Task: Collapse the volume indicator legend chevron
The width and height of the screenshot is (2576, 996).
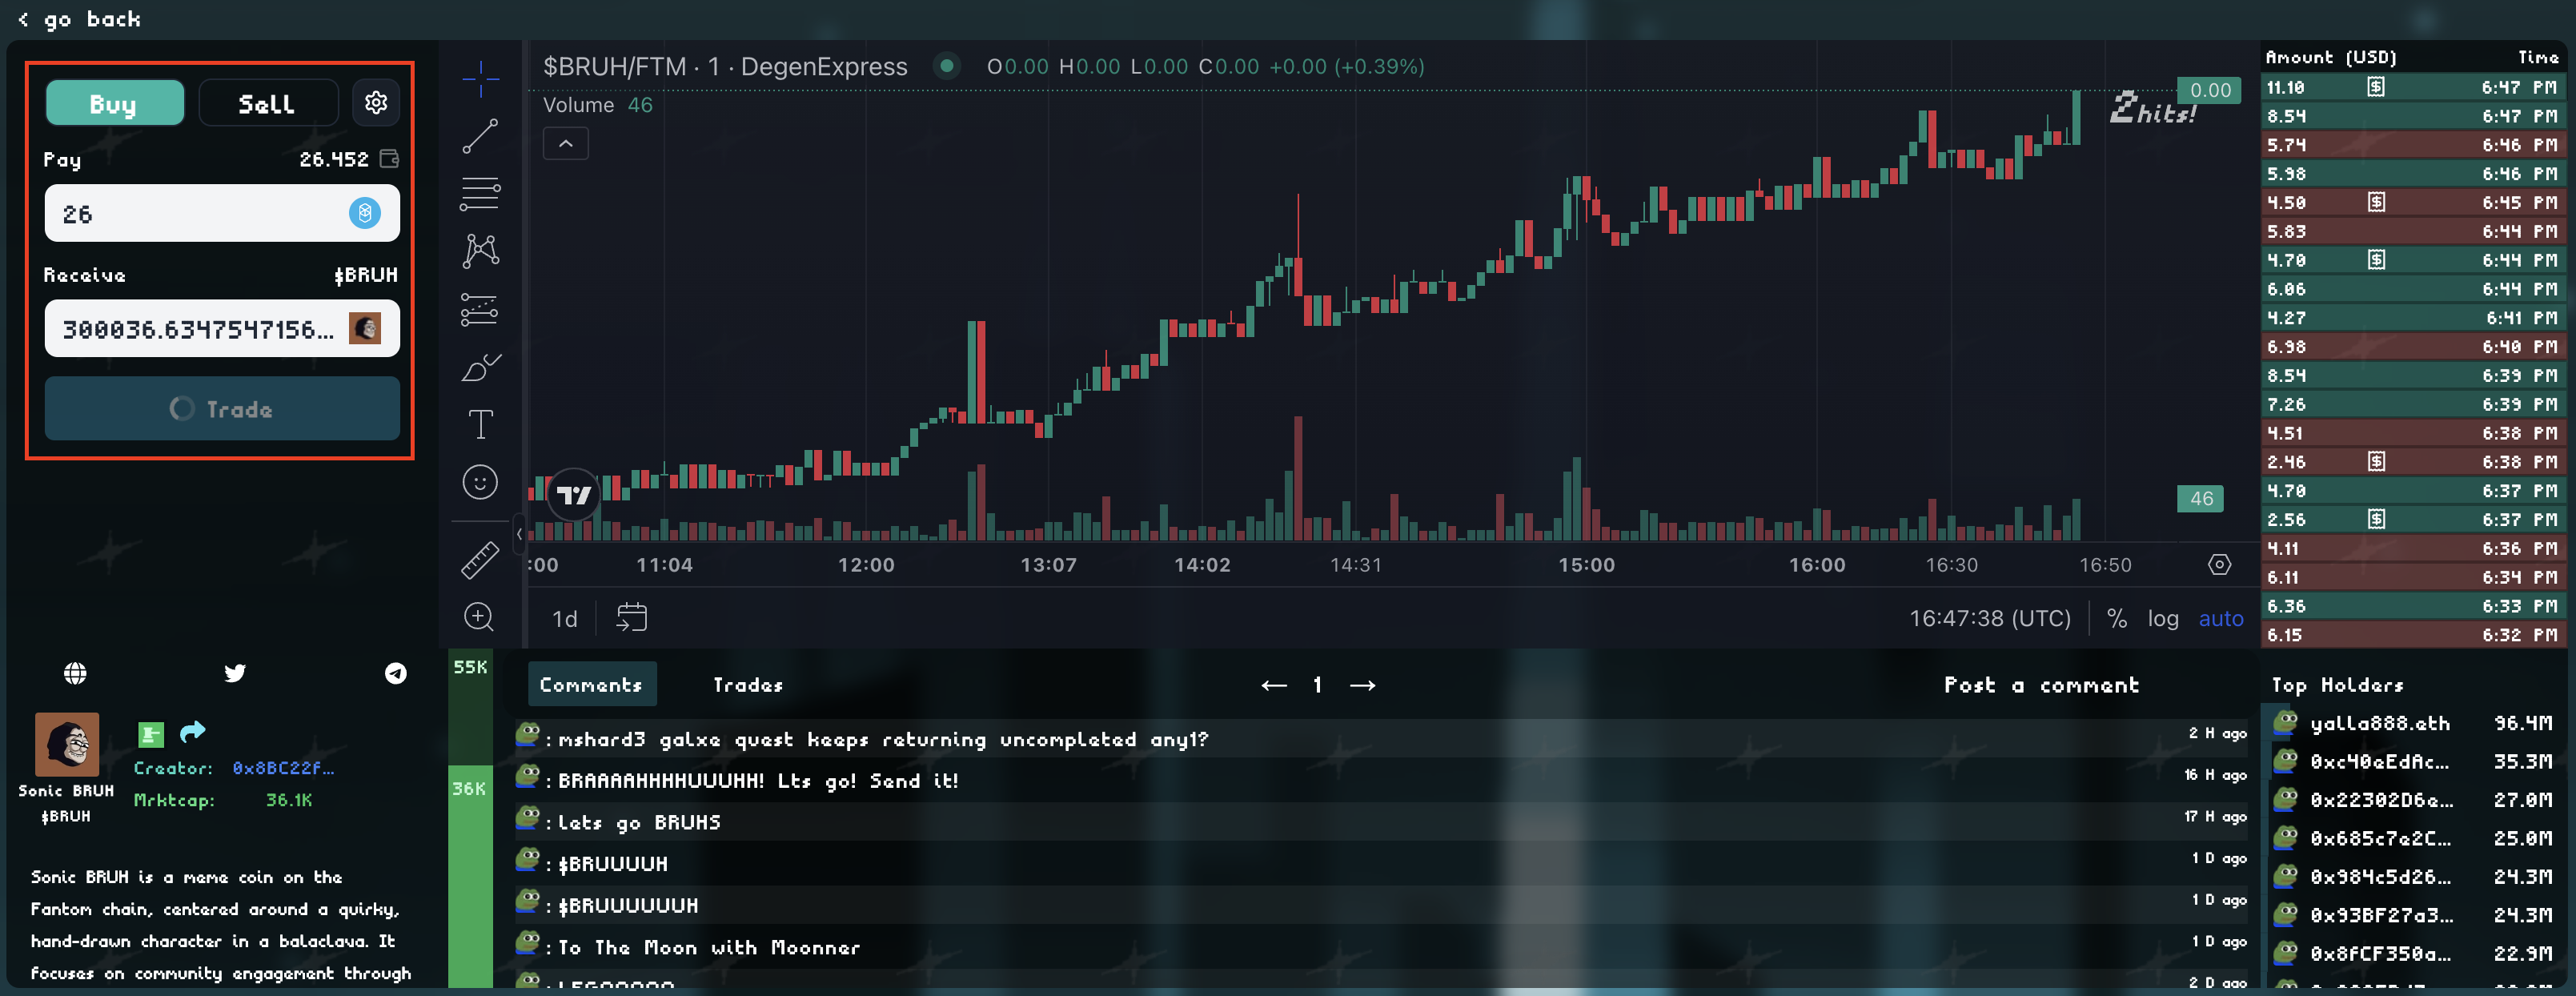Action: pyautogui.click(x=566, y=144)
